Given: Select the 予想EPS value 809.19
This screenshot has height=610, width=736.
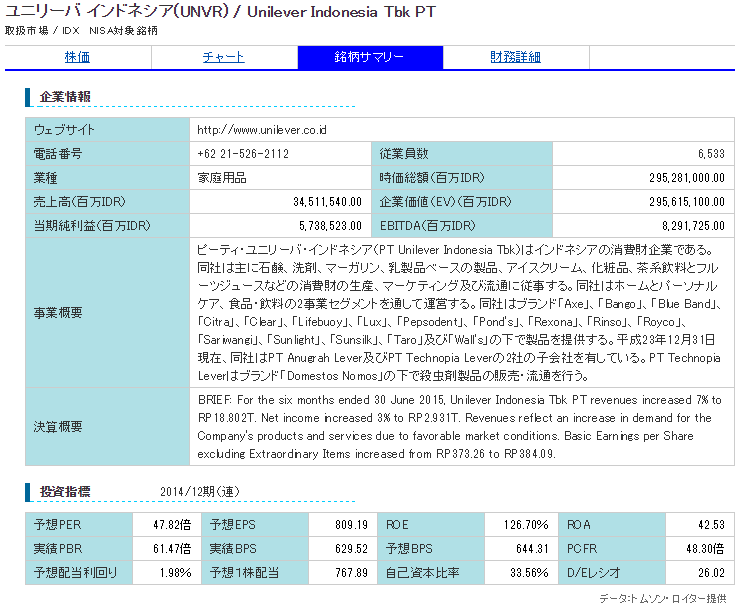Looking at the screenshot, I should coord(351,525).
